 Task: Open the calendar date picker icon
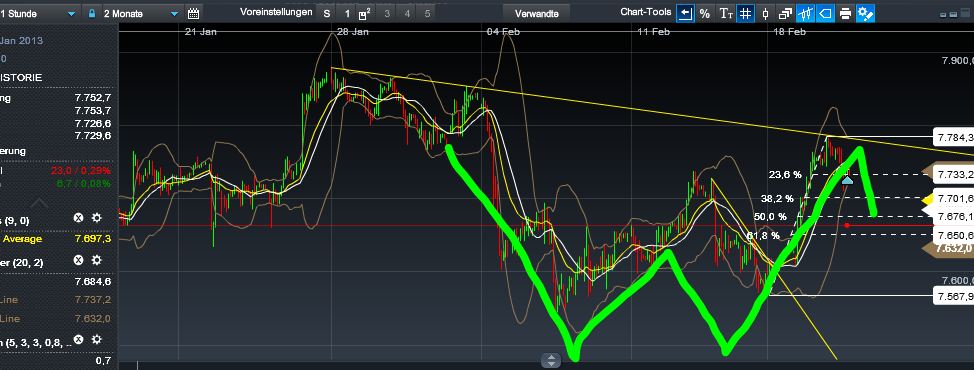[193, 13]
